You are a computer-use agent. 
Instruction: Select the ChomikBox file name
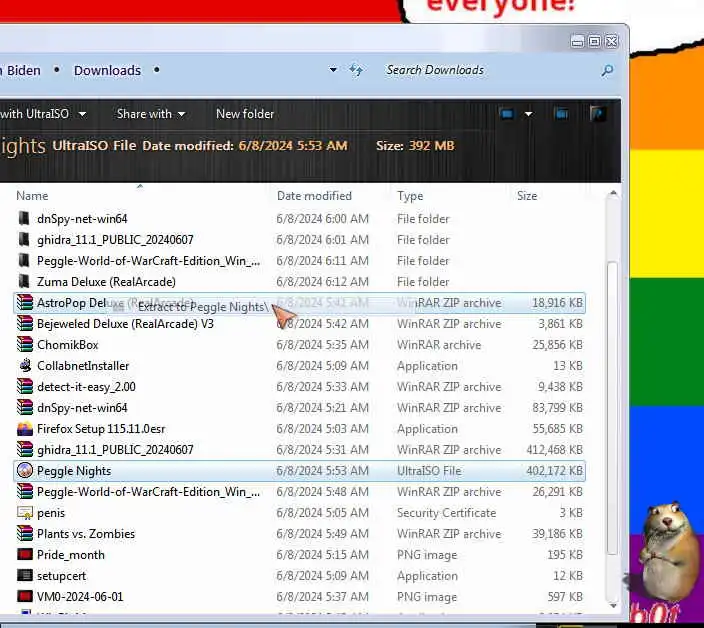coord(67,345)
